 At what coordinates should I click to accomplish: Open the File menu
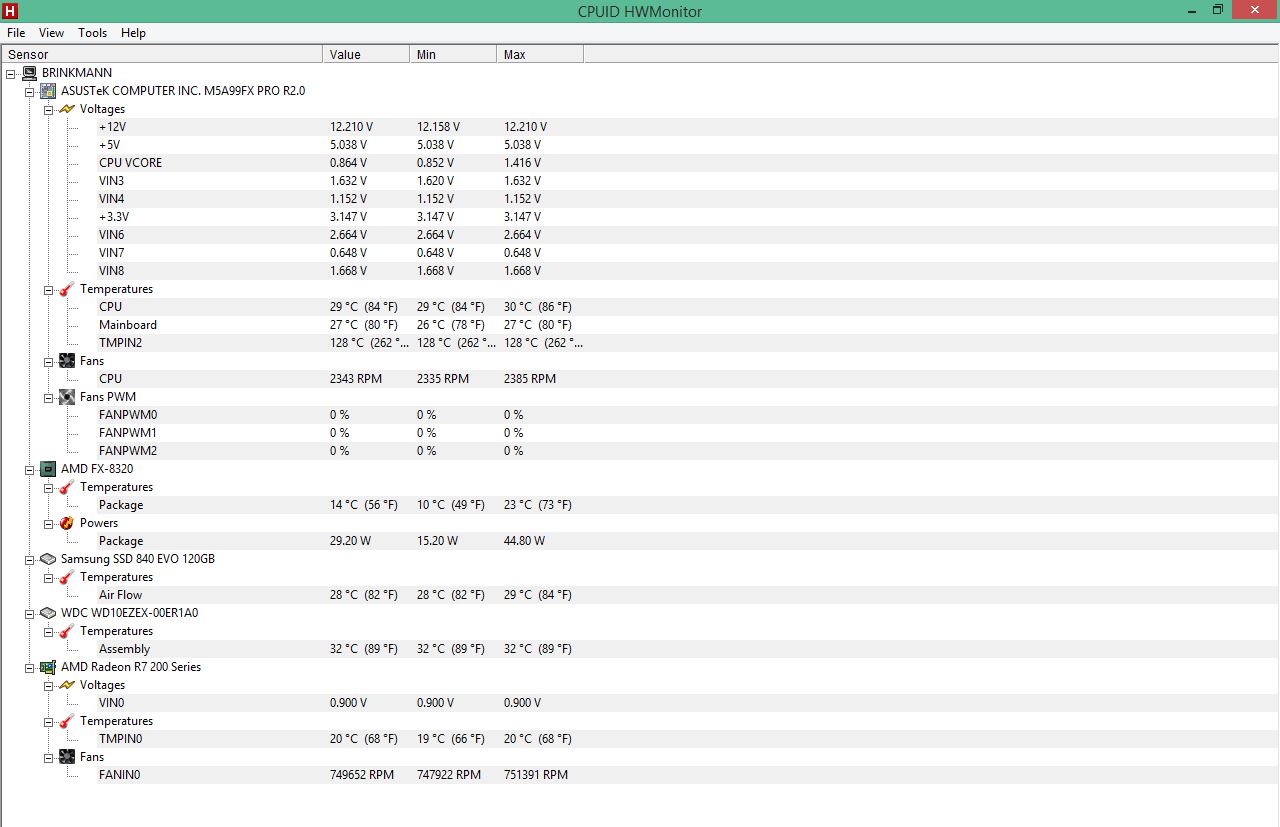(x=16, y=33)
